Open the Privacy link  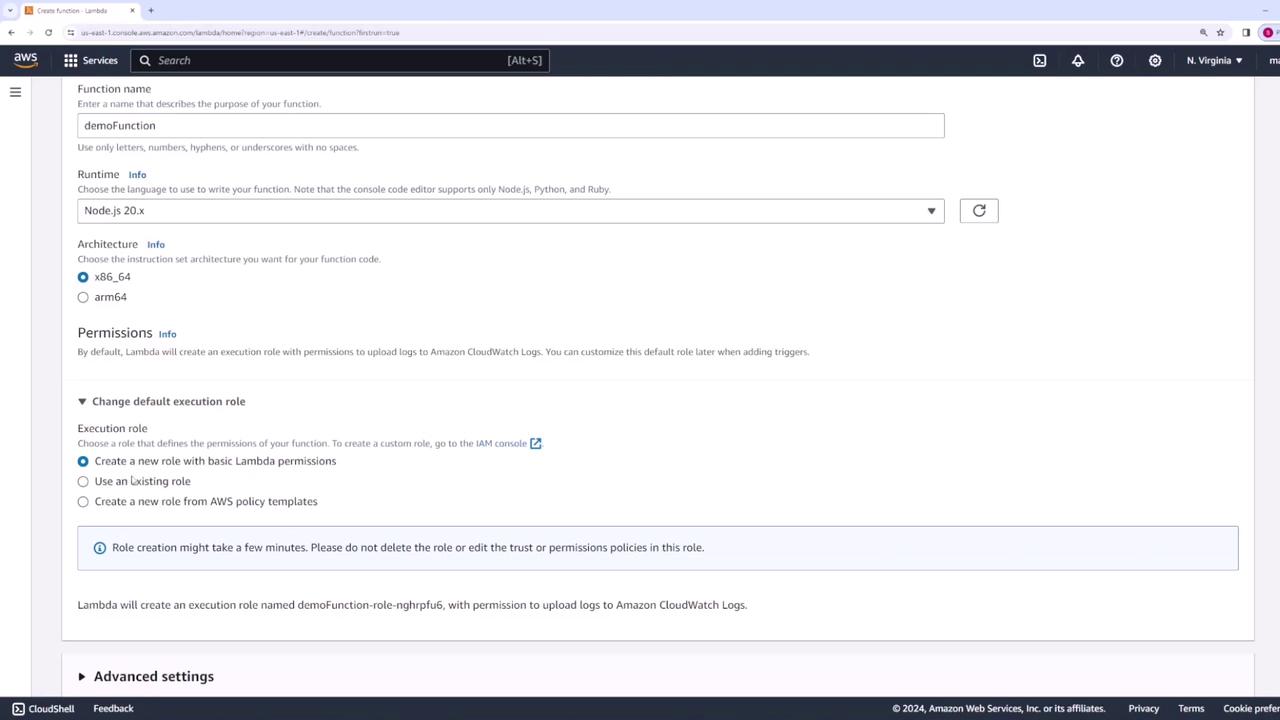[1144, 708]
